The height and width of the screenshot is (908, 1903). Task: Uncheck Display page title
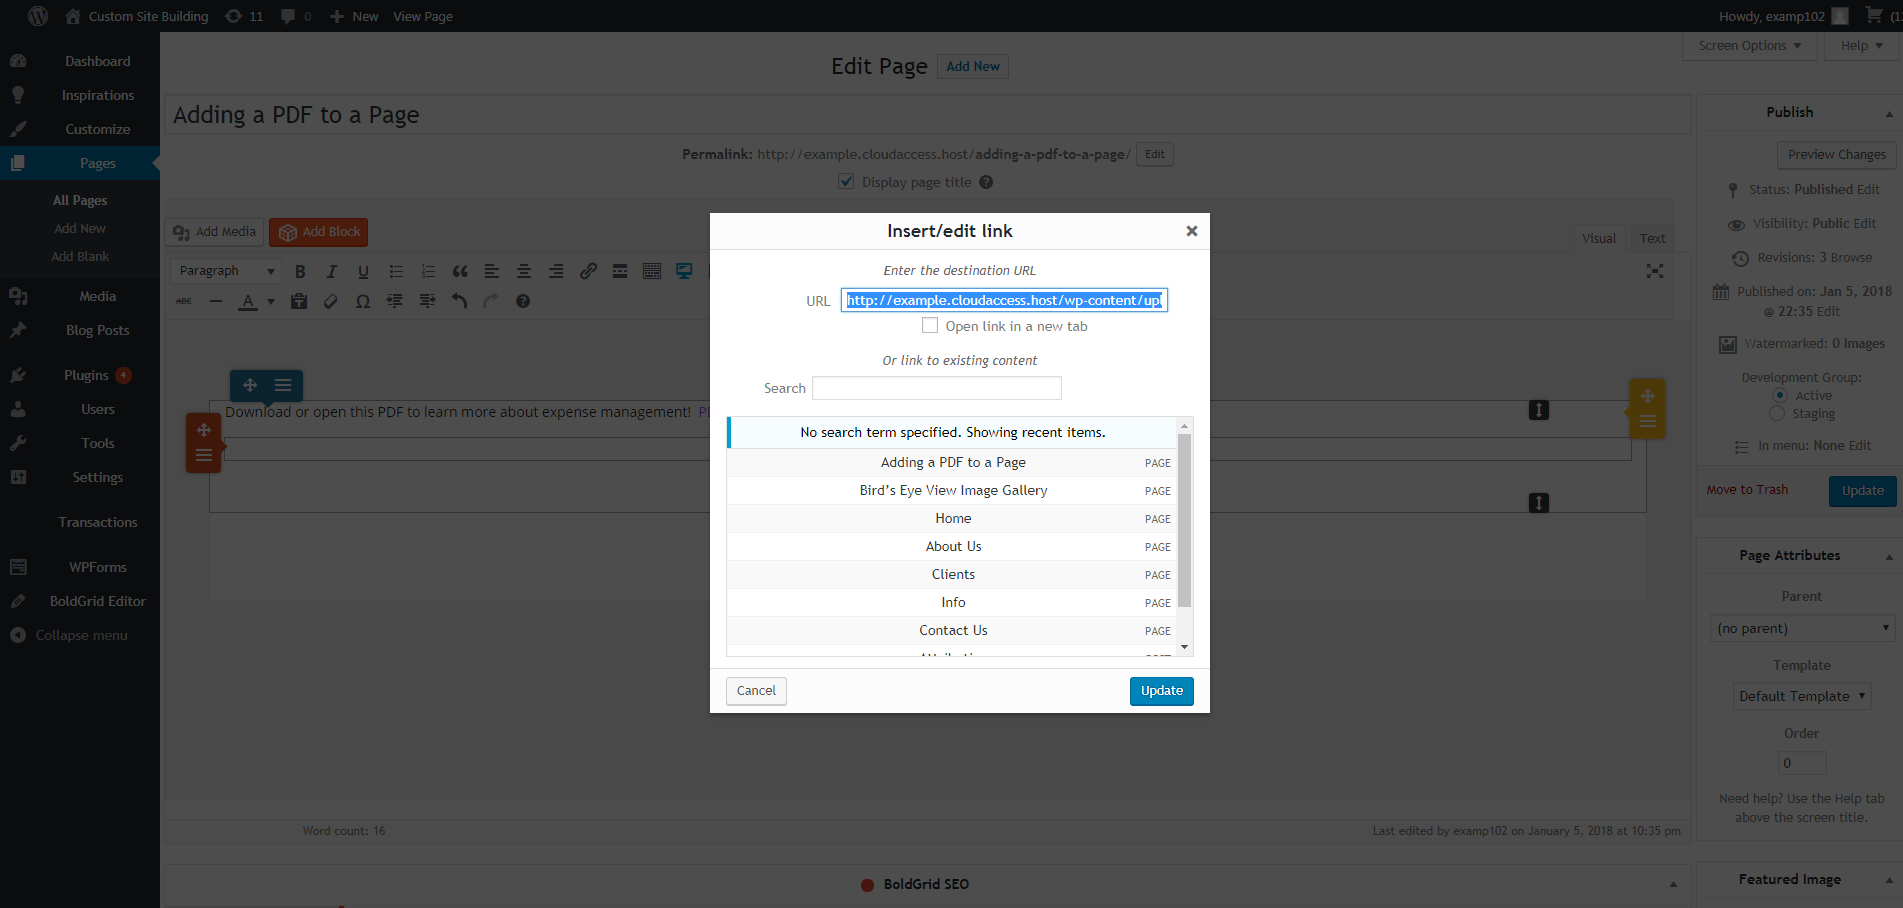pos(846,181)
